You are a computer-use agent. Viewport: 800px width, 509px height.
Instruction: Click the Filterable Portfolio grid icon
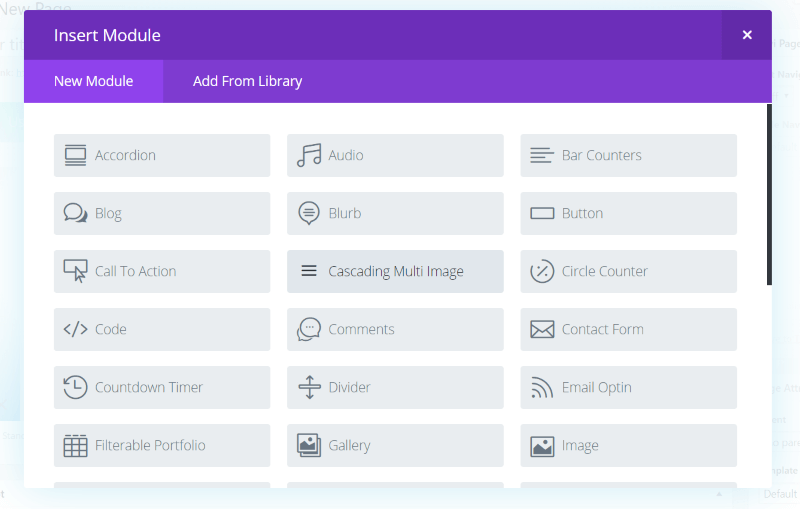pyautogui.click(x=76, y=445)
